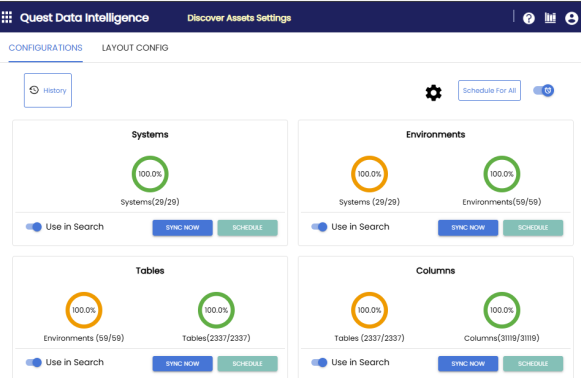Click the Environments(59/59) label under green ring
This screenshot has height=378, width=581.
tap(502, 202)
